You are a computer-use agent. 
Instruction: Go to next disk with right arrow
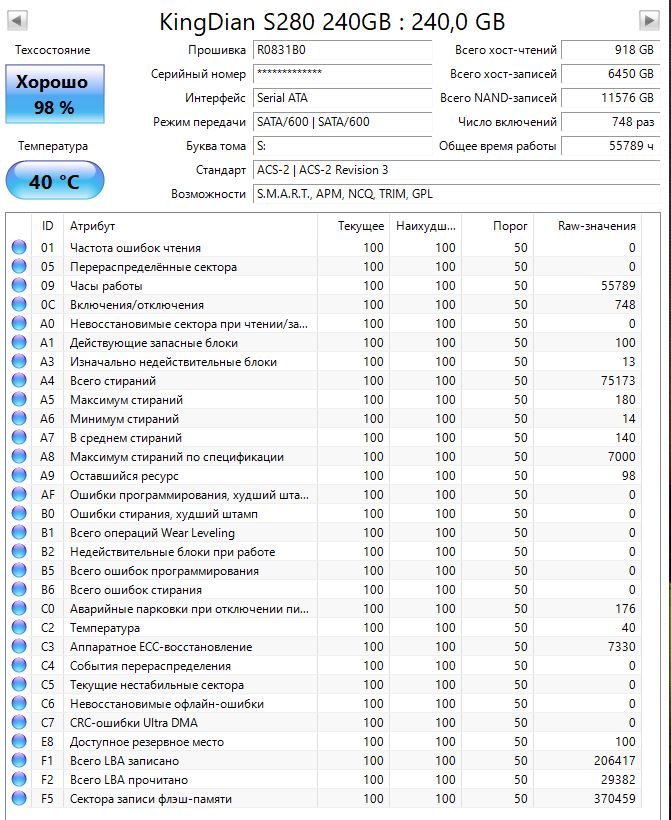click(x=649, y=21)
